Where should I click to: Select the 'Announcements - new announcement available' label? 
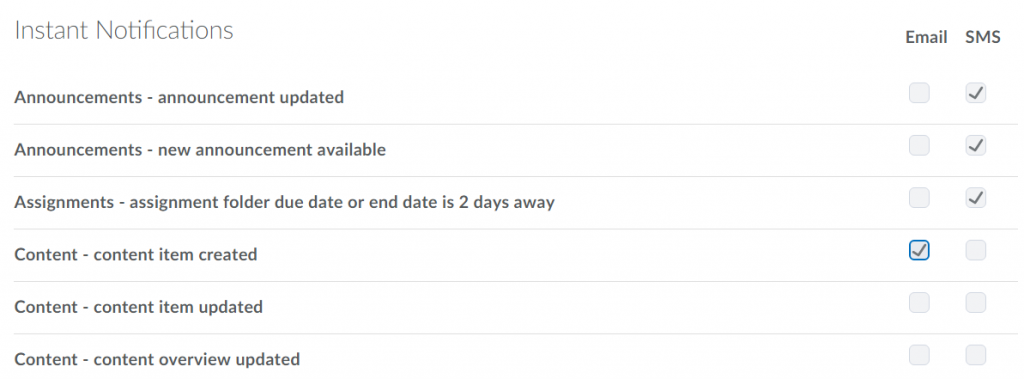coord(200,150)
